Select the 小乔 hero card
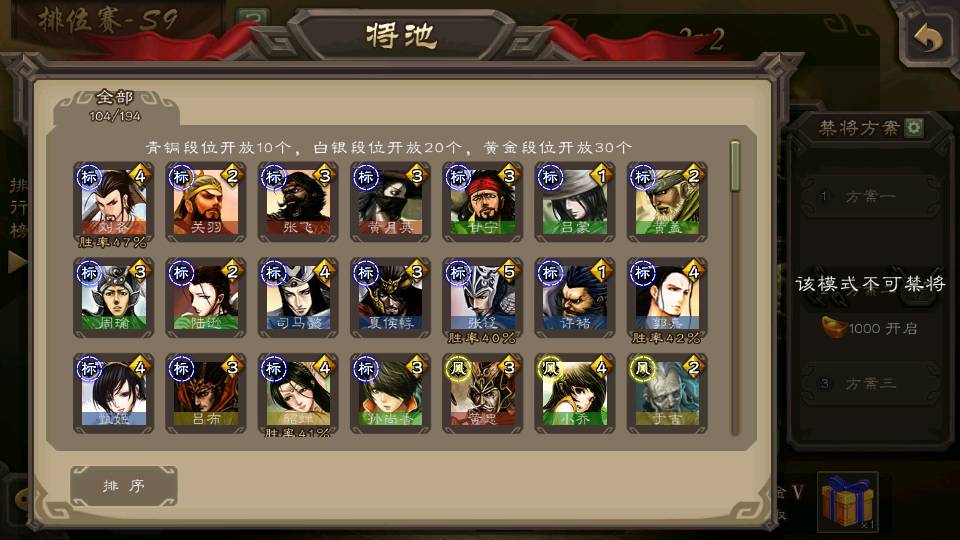The image size is (960, 540). click(x=574, y=393)
